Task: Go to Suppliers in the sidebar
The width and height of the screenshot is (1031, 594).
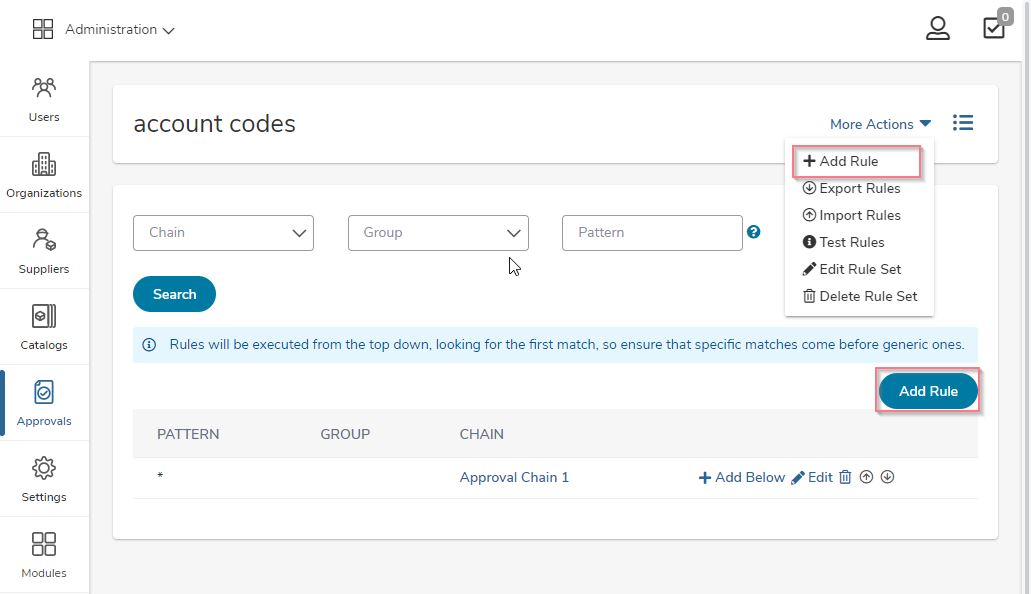Action: (x=44, y=251)
